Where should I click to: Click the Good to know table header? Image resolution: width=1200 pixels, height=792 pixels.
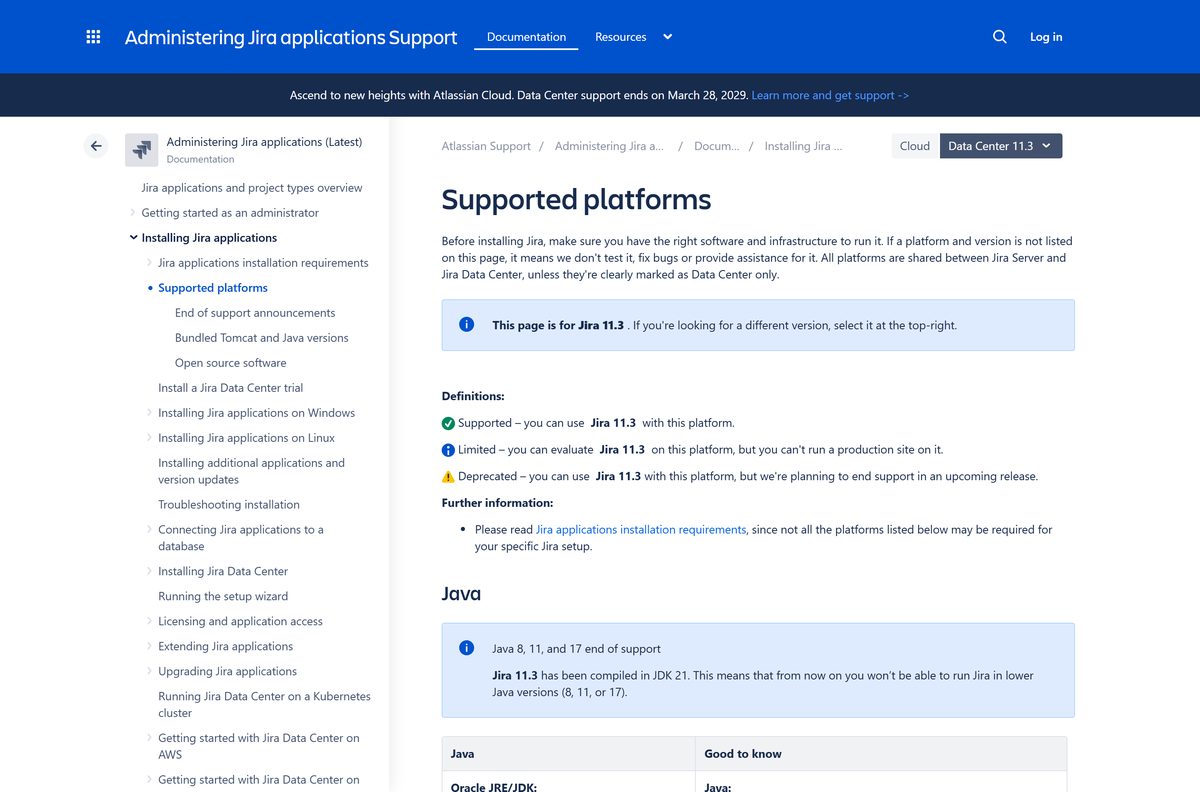click(x=743, y=754)
